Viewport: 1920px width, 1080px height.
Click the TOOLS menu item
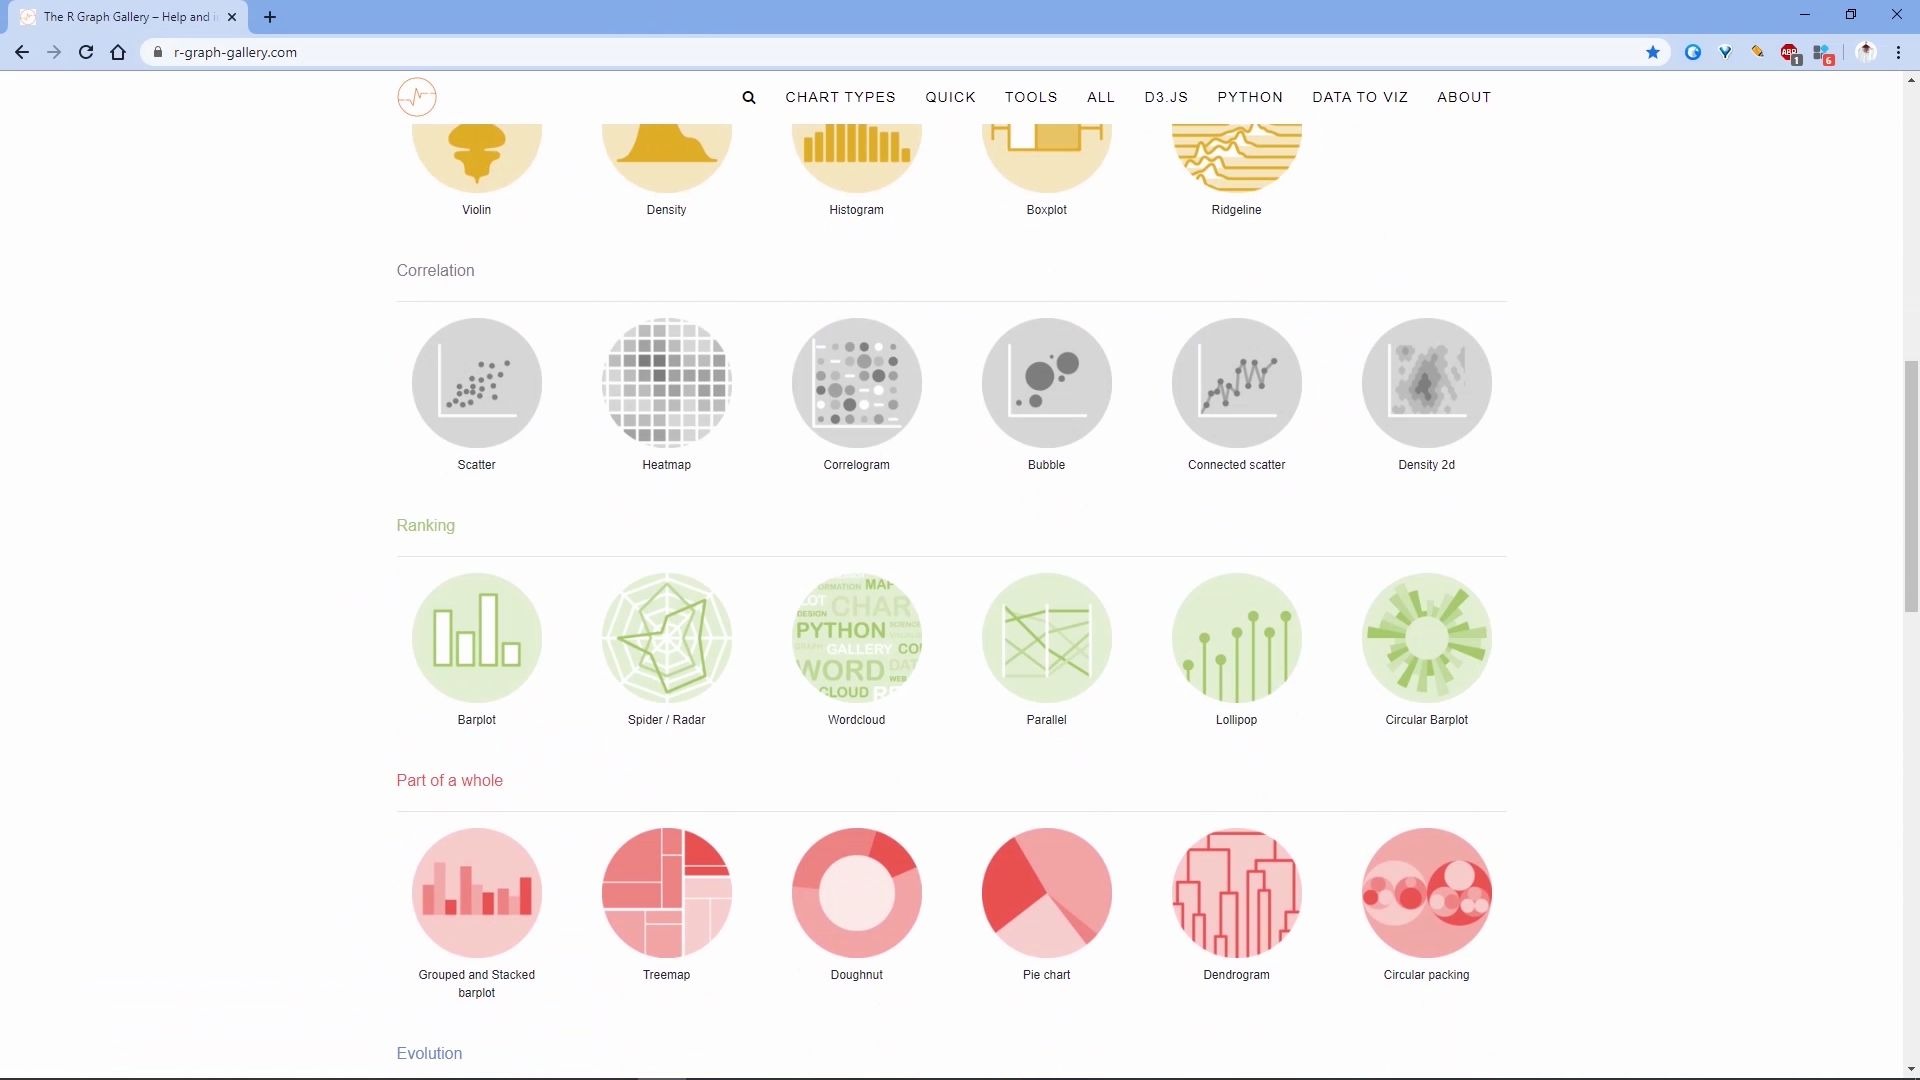click(1031, 96)
